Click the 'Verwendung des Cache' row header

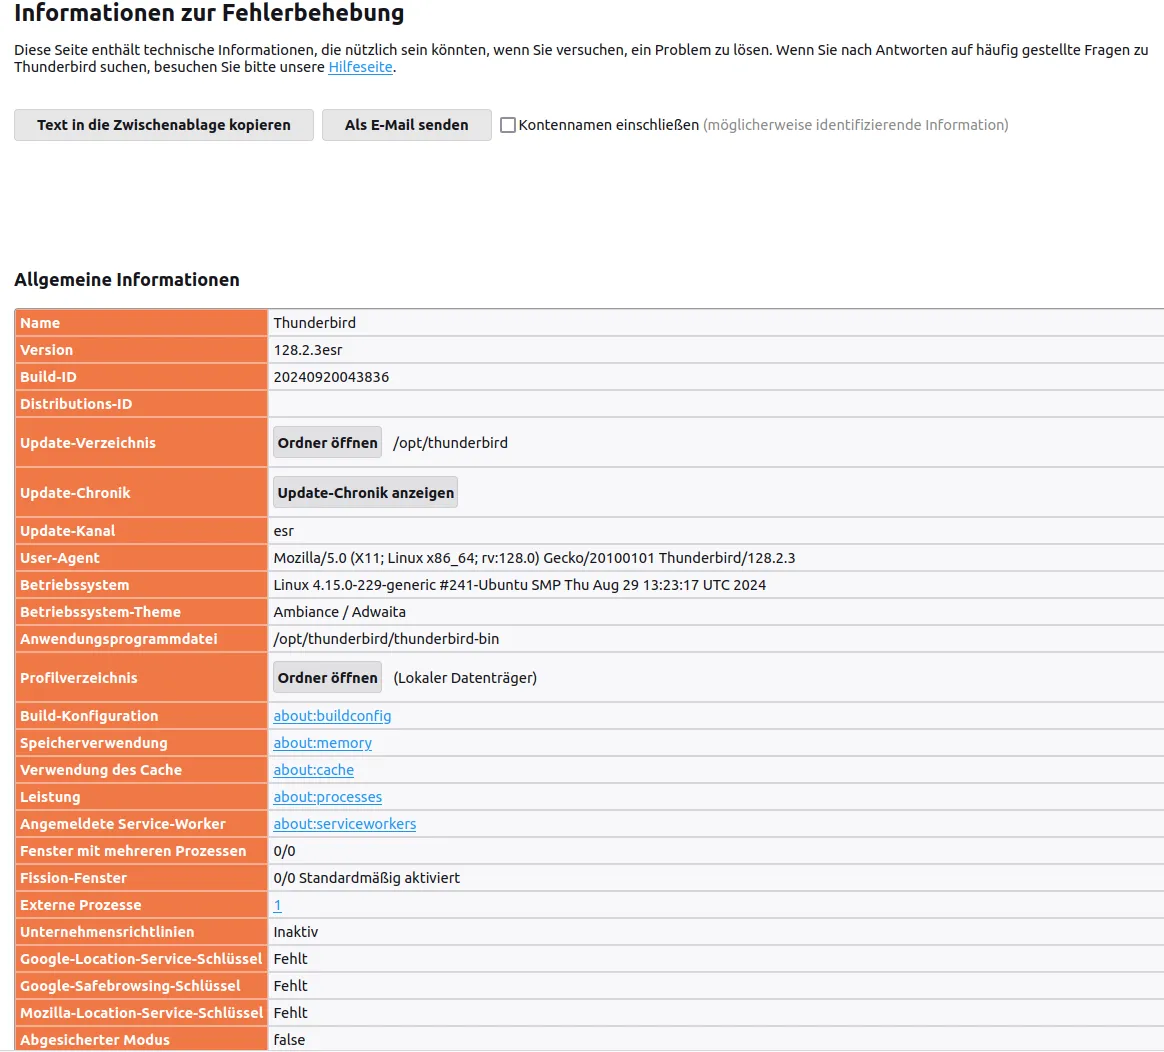pos(141,770)
